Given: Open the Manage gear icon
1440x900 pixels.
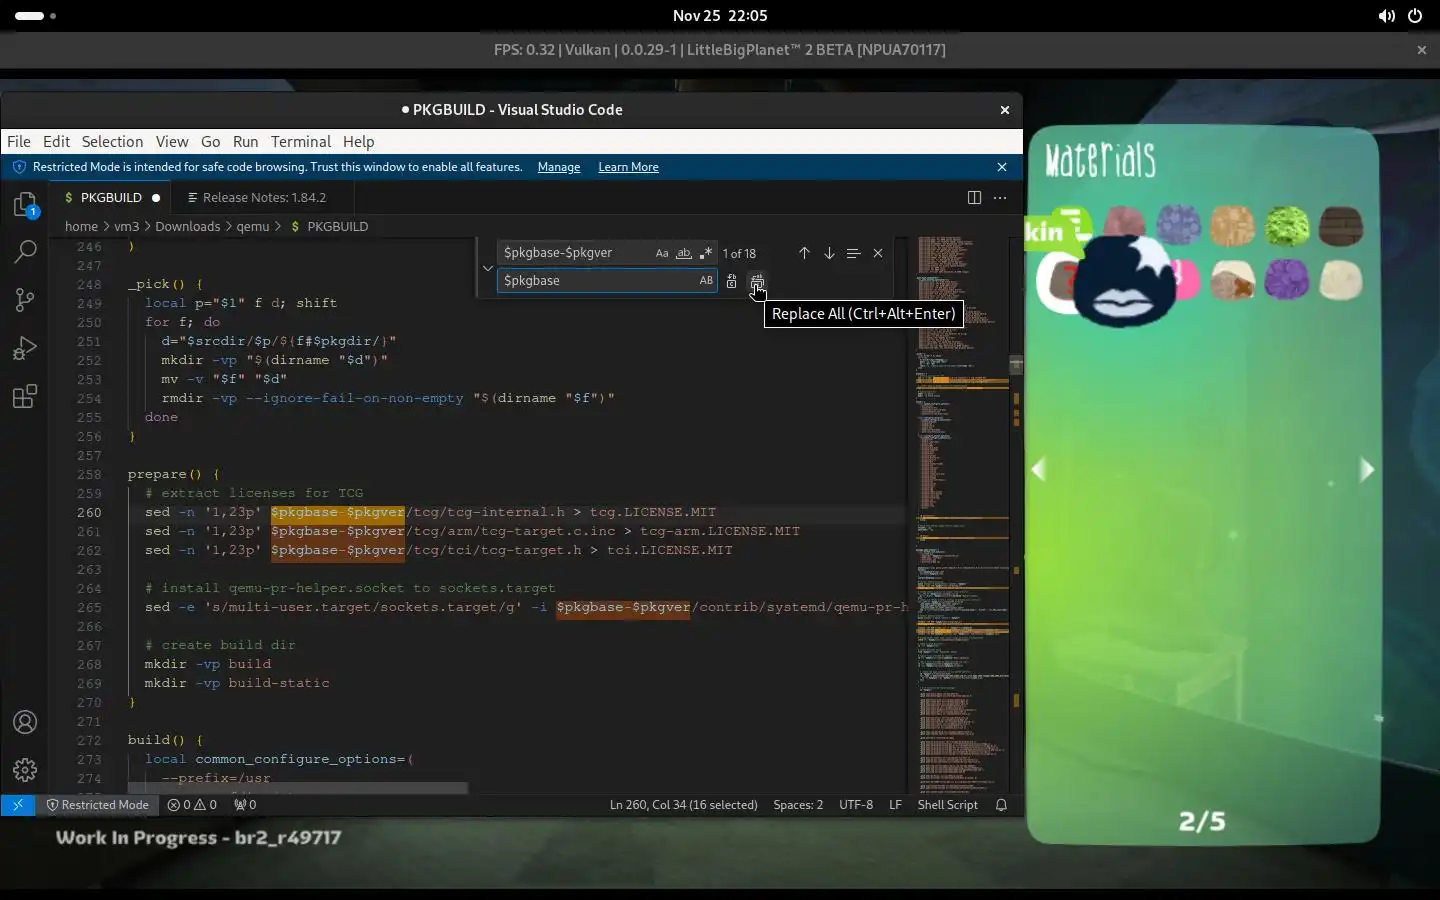Looking at the screenshot, I should click(x=25, y=769).
